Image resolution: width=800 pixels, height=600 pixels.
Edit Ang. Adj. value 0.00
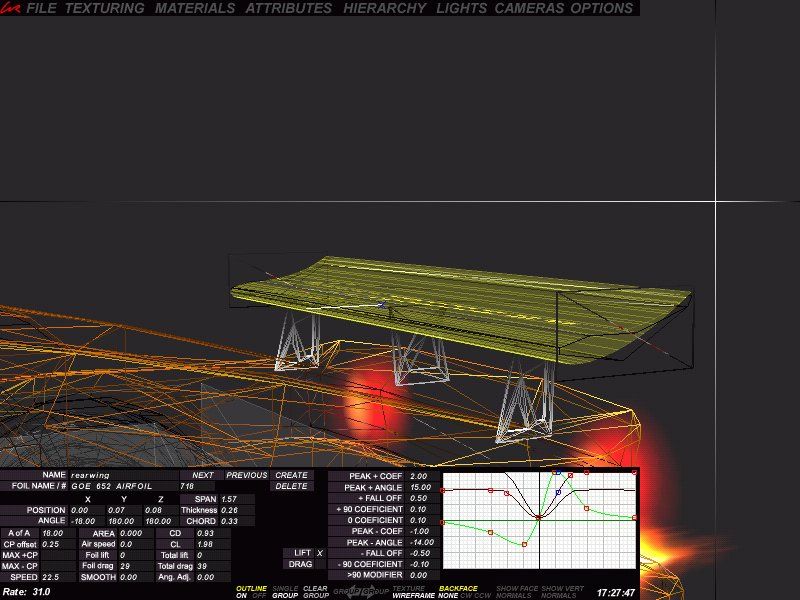[213, 577]
